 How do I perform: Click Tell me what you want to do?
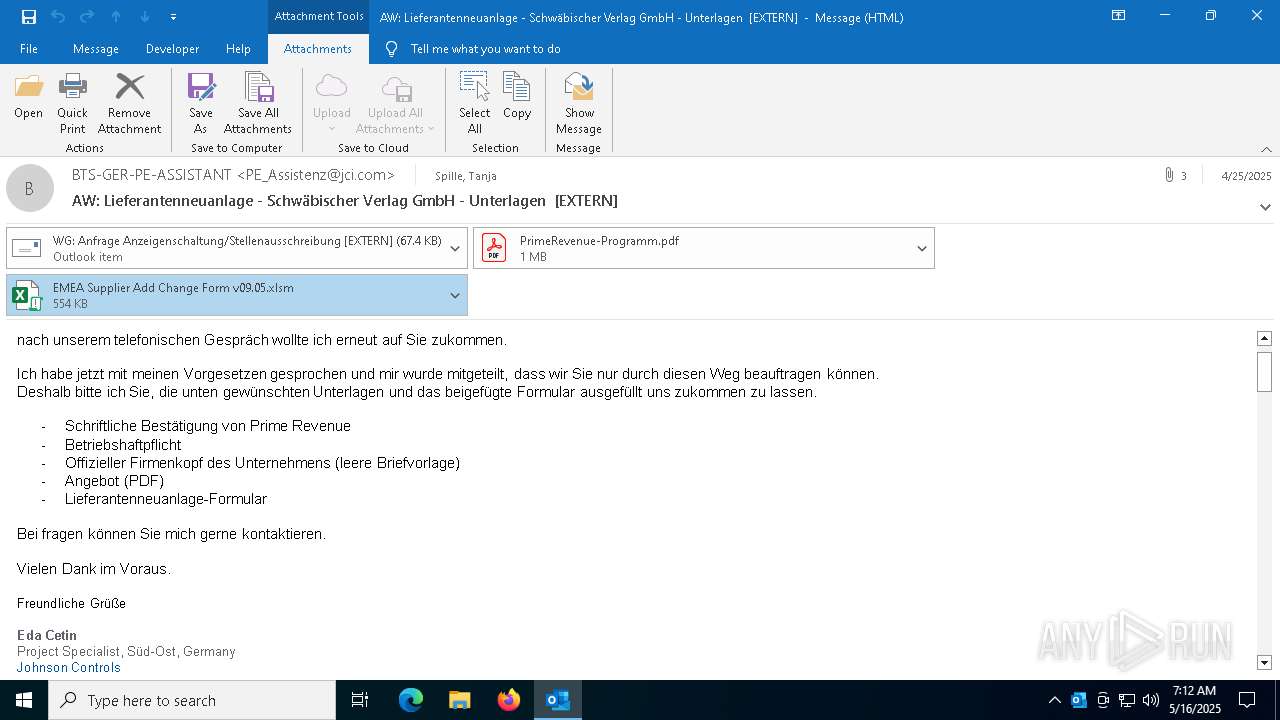485,49
